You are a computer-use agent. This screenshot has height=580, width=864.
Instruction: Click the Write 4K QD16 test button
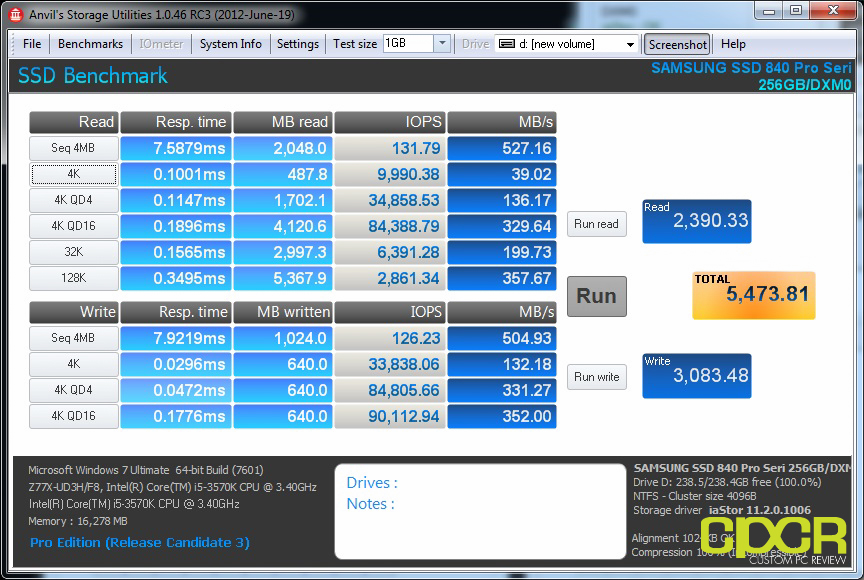click(x=73, y=416)
